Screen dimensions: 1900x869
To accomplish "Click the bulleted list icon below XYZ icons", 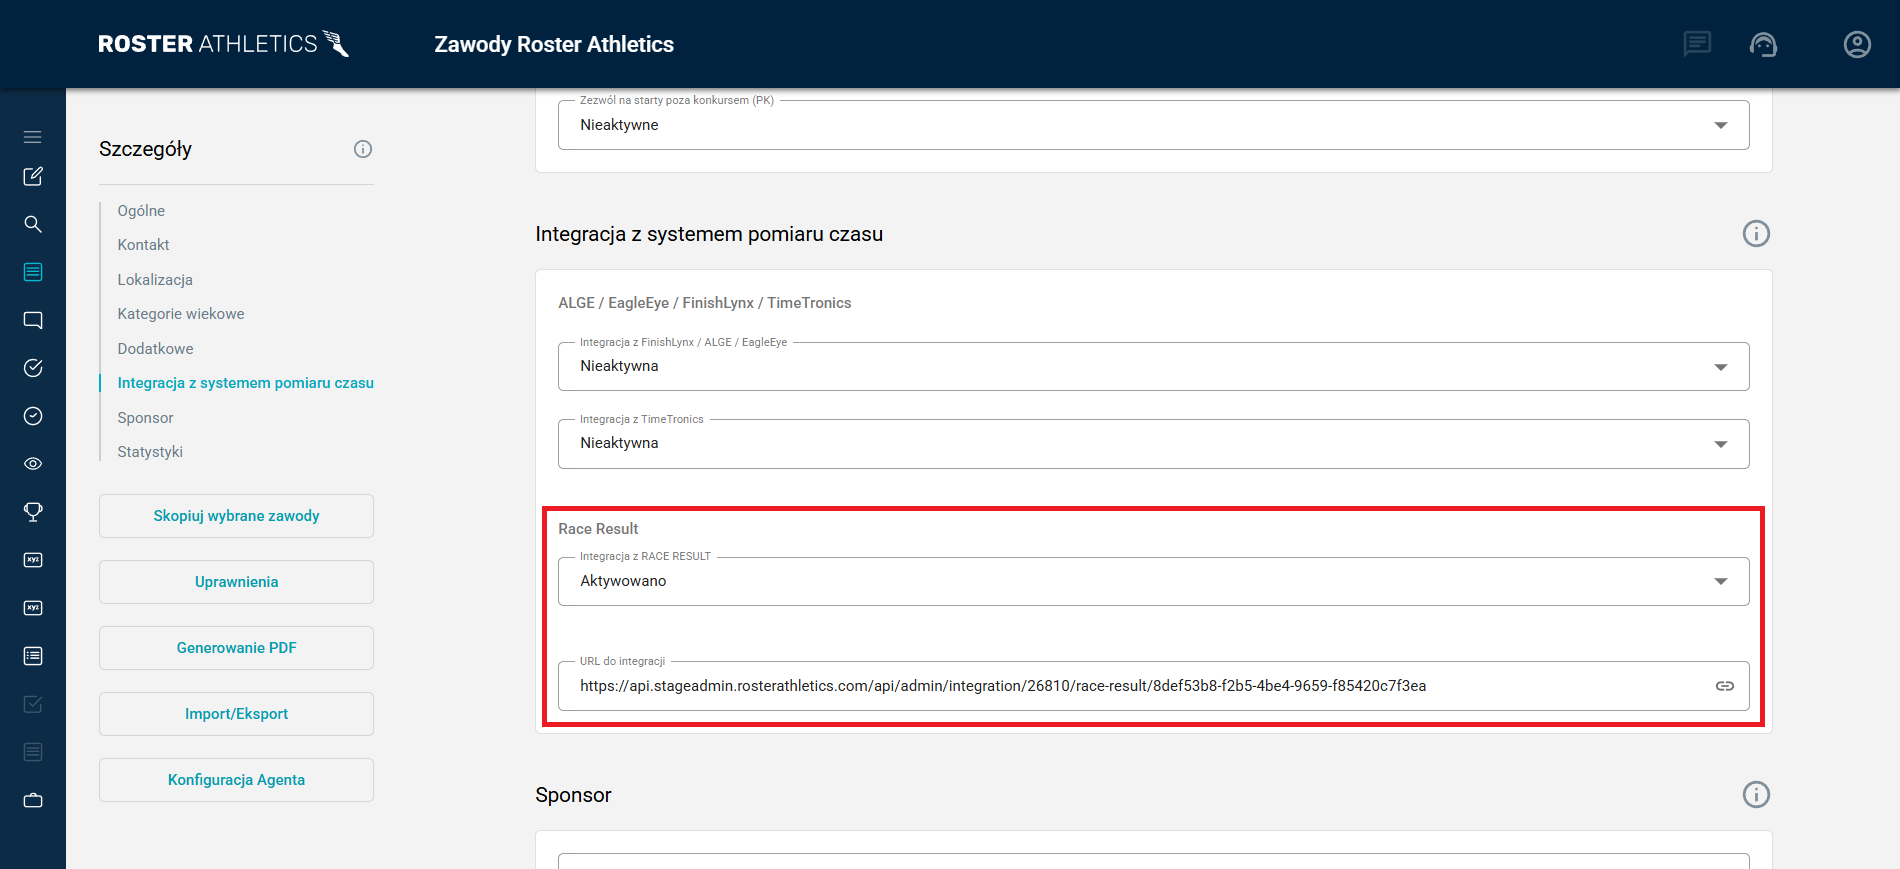I will click(x=33, y=656).
